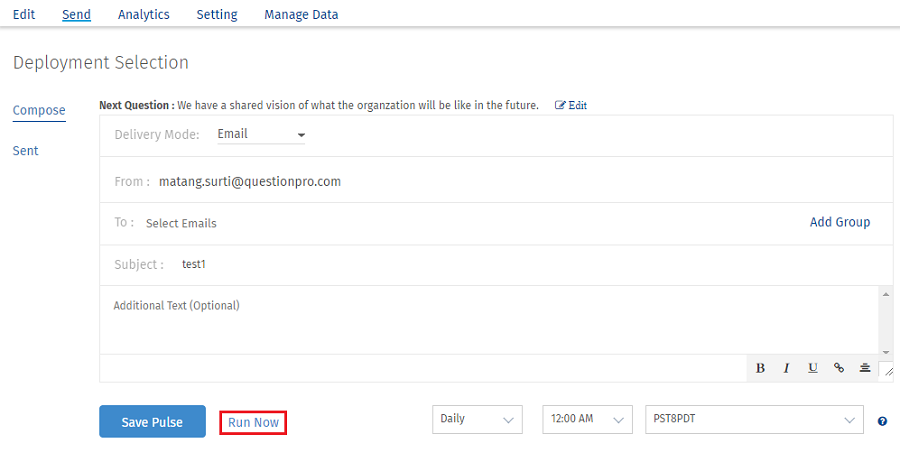Image resolution: width=900 pixels, height=462 pixels.
Task: Click the Save Pulse button
Action: point(152,422)
